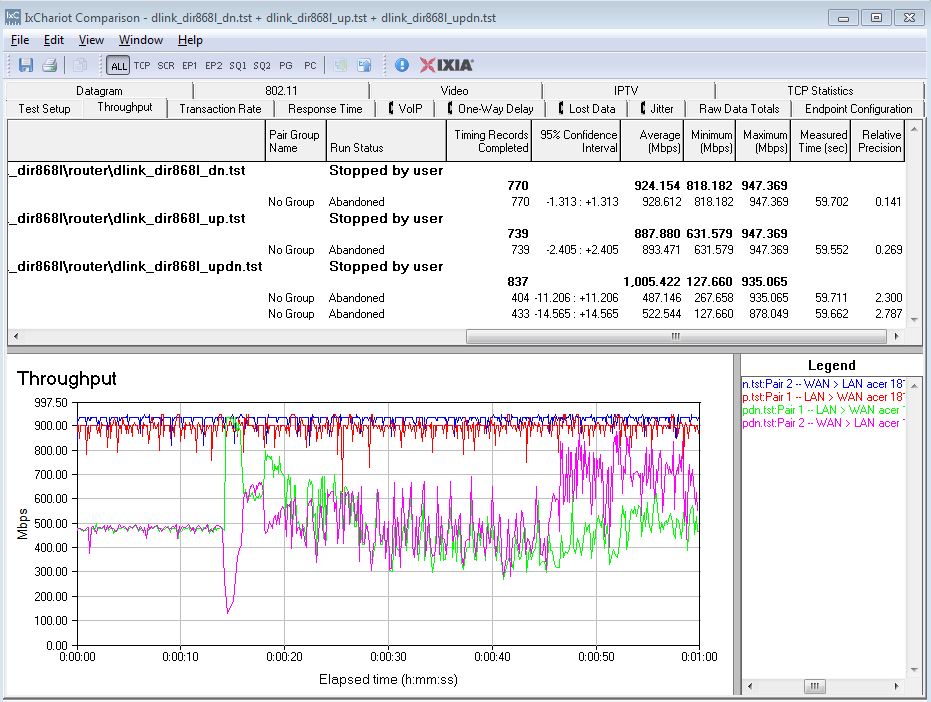Switch to the 802.11 tab
The image size is (931, 702).
pos(281,91)
